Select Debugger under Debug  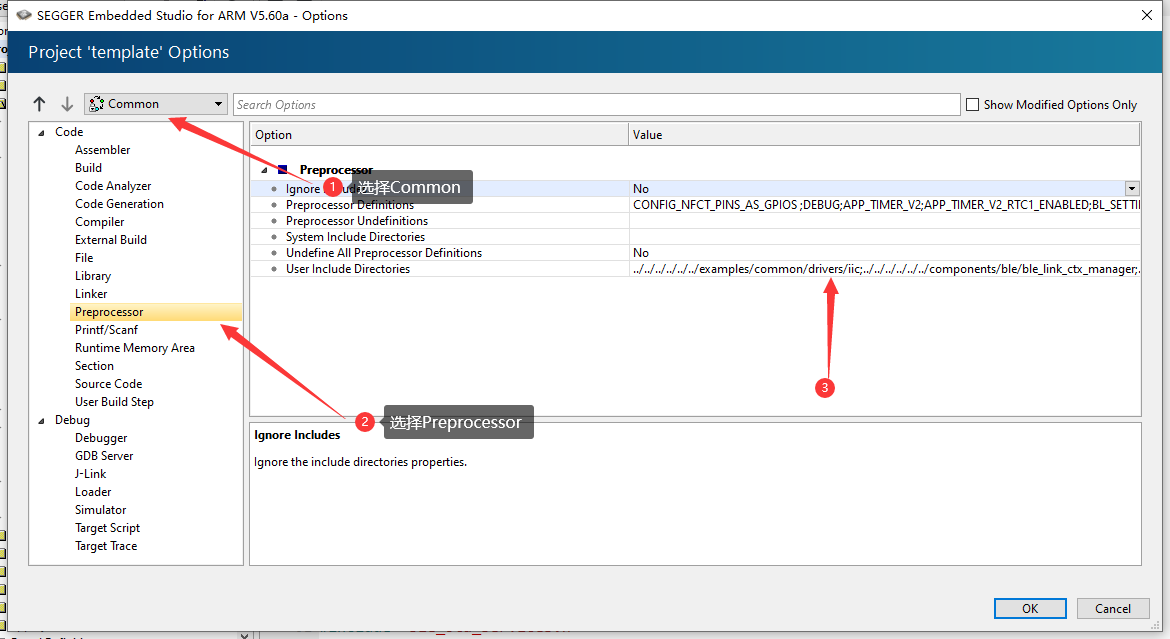101,438
